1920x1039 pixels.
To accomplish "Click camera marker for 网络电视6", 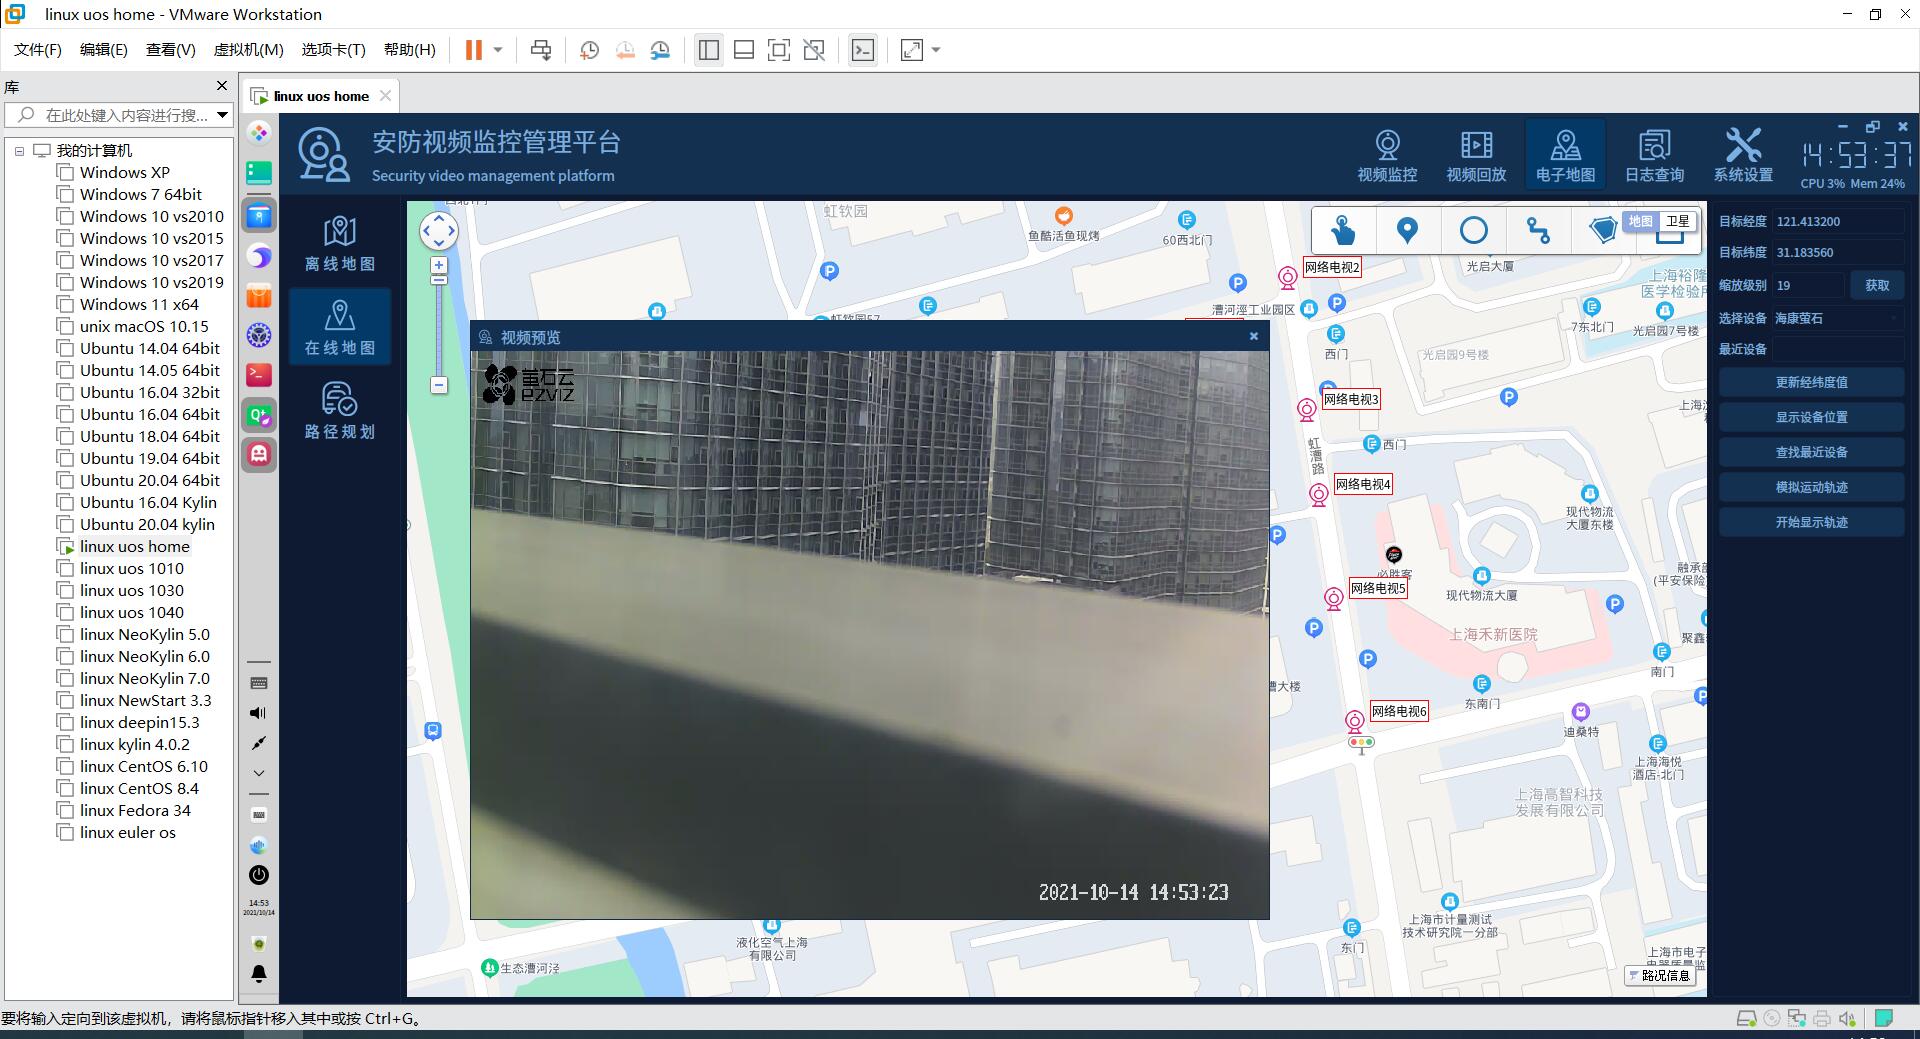I will [1354, 721].
